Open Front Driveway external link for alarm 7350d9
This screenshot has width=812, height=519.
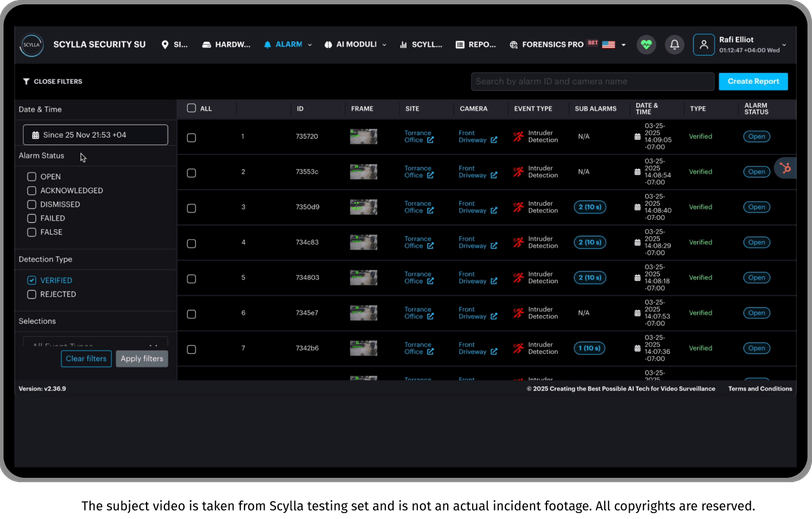pos(494,210)
